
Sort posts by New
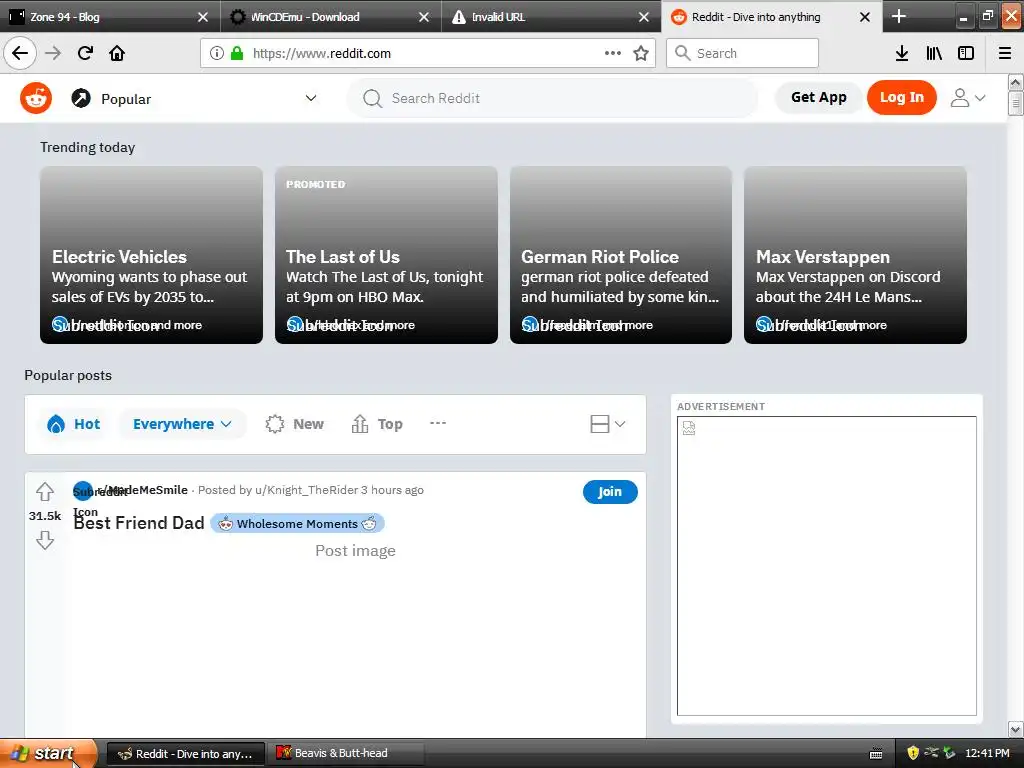pyautogui.click(x=295, y=424)
